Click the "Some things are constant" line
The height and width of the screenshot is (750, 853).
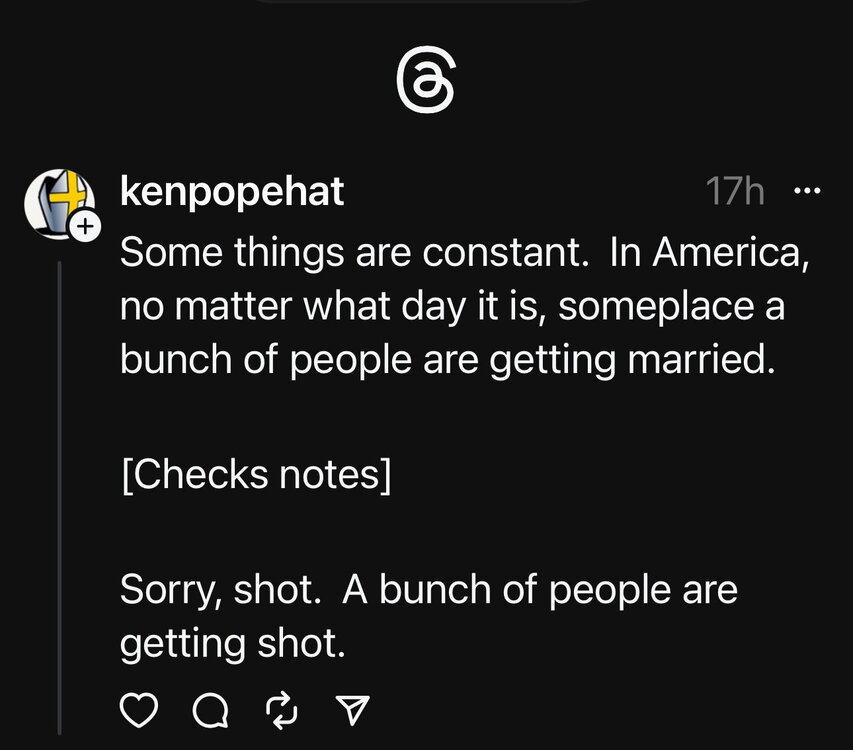click(350, 252)
